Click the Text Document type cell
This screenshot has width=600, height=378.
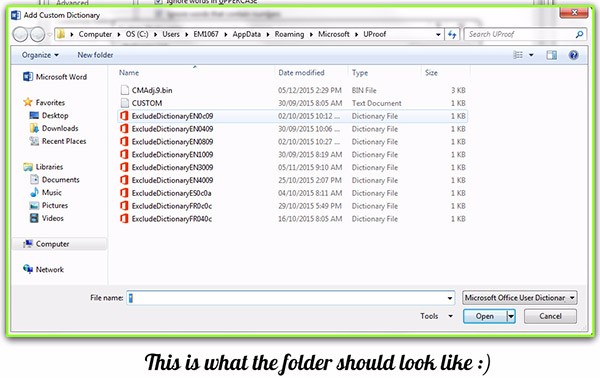[x=377, y=103]
